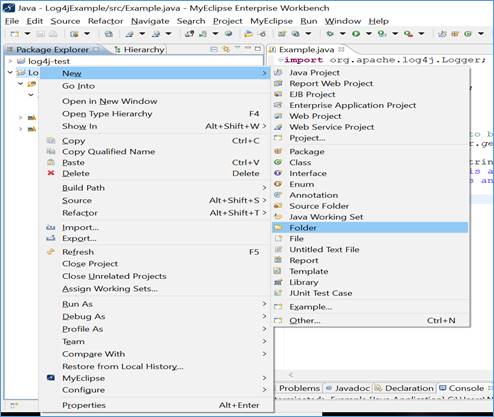Open the MyEclipse submenu in context menu
Viewport: 494px width, 417px height.
click(156, 378)
